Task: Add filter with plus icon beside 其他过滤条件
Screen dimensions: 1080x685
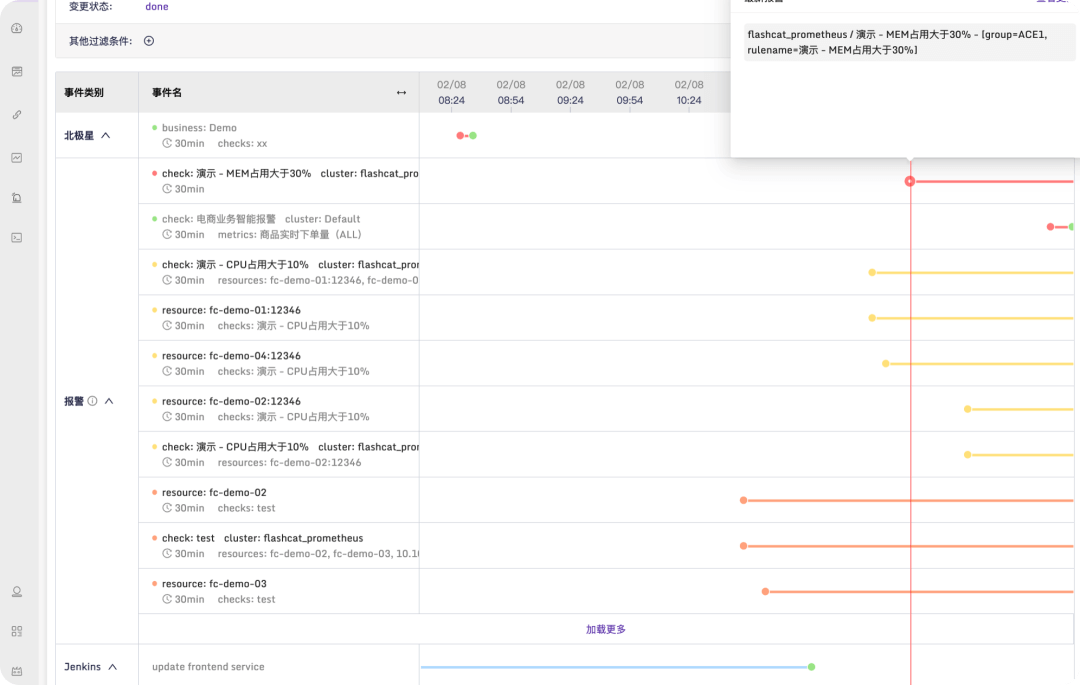Action: click(149, 41)
